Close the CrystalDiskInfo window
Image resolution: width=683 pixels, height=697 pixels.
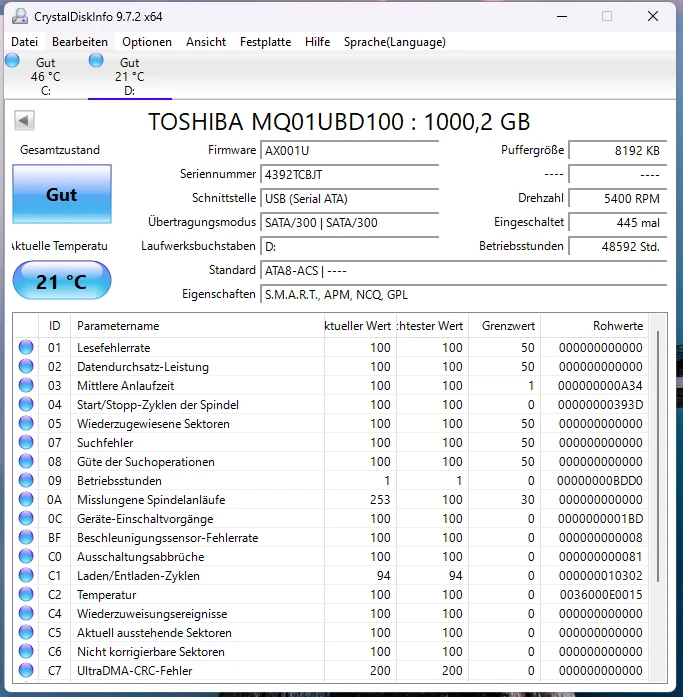(x=653, y=16)
